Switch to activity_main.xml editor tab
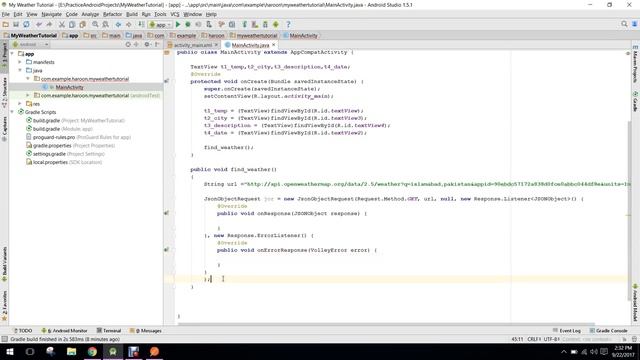The height and width of the screenshot is (360, 640). pos(192,45)
